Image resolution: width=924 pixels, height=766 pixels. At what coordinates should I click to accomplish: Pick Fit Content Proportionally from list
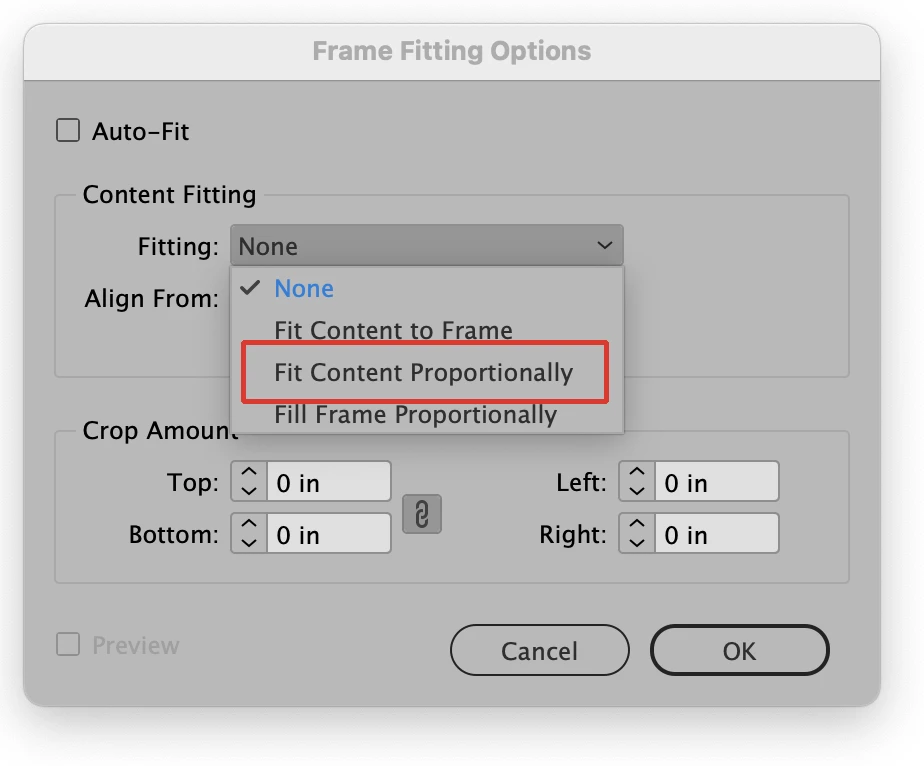coord(424,373)
